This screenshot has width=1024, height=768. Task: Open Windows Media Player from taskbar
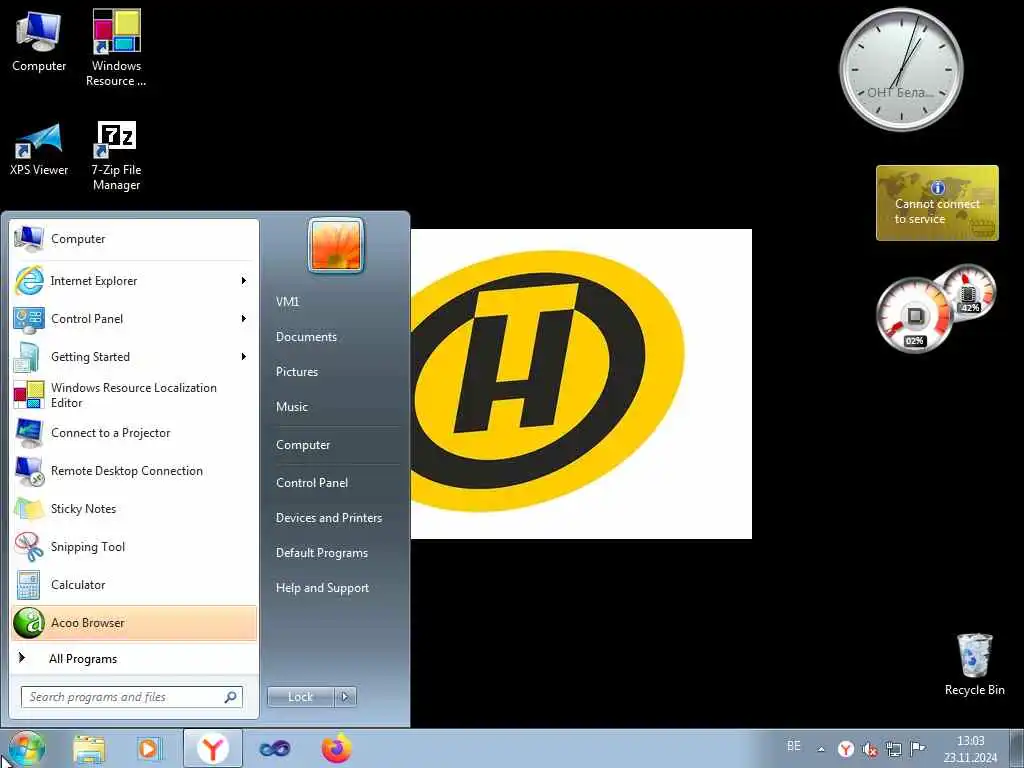[x=150, y=748]
